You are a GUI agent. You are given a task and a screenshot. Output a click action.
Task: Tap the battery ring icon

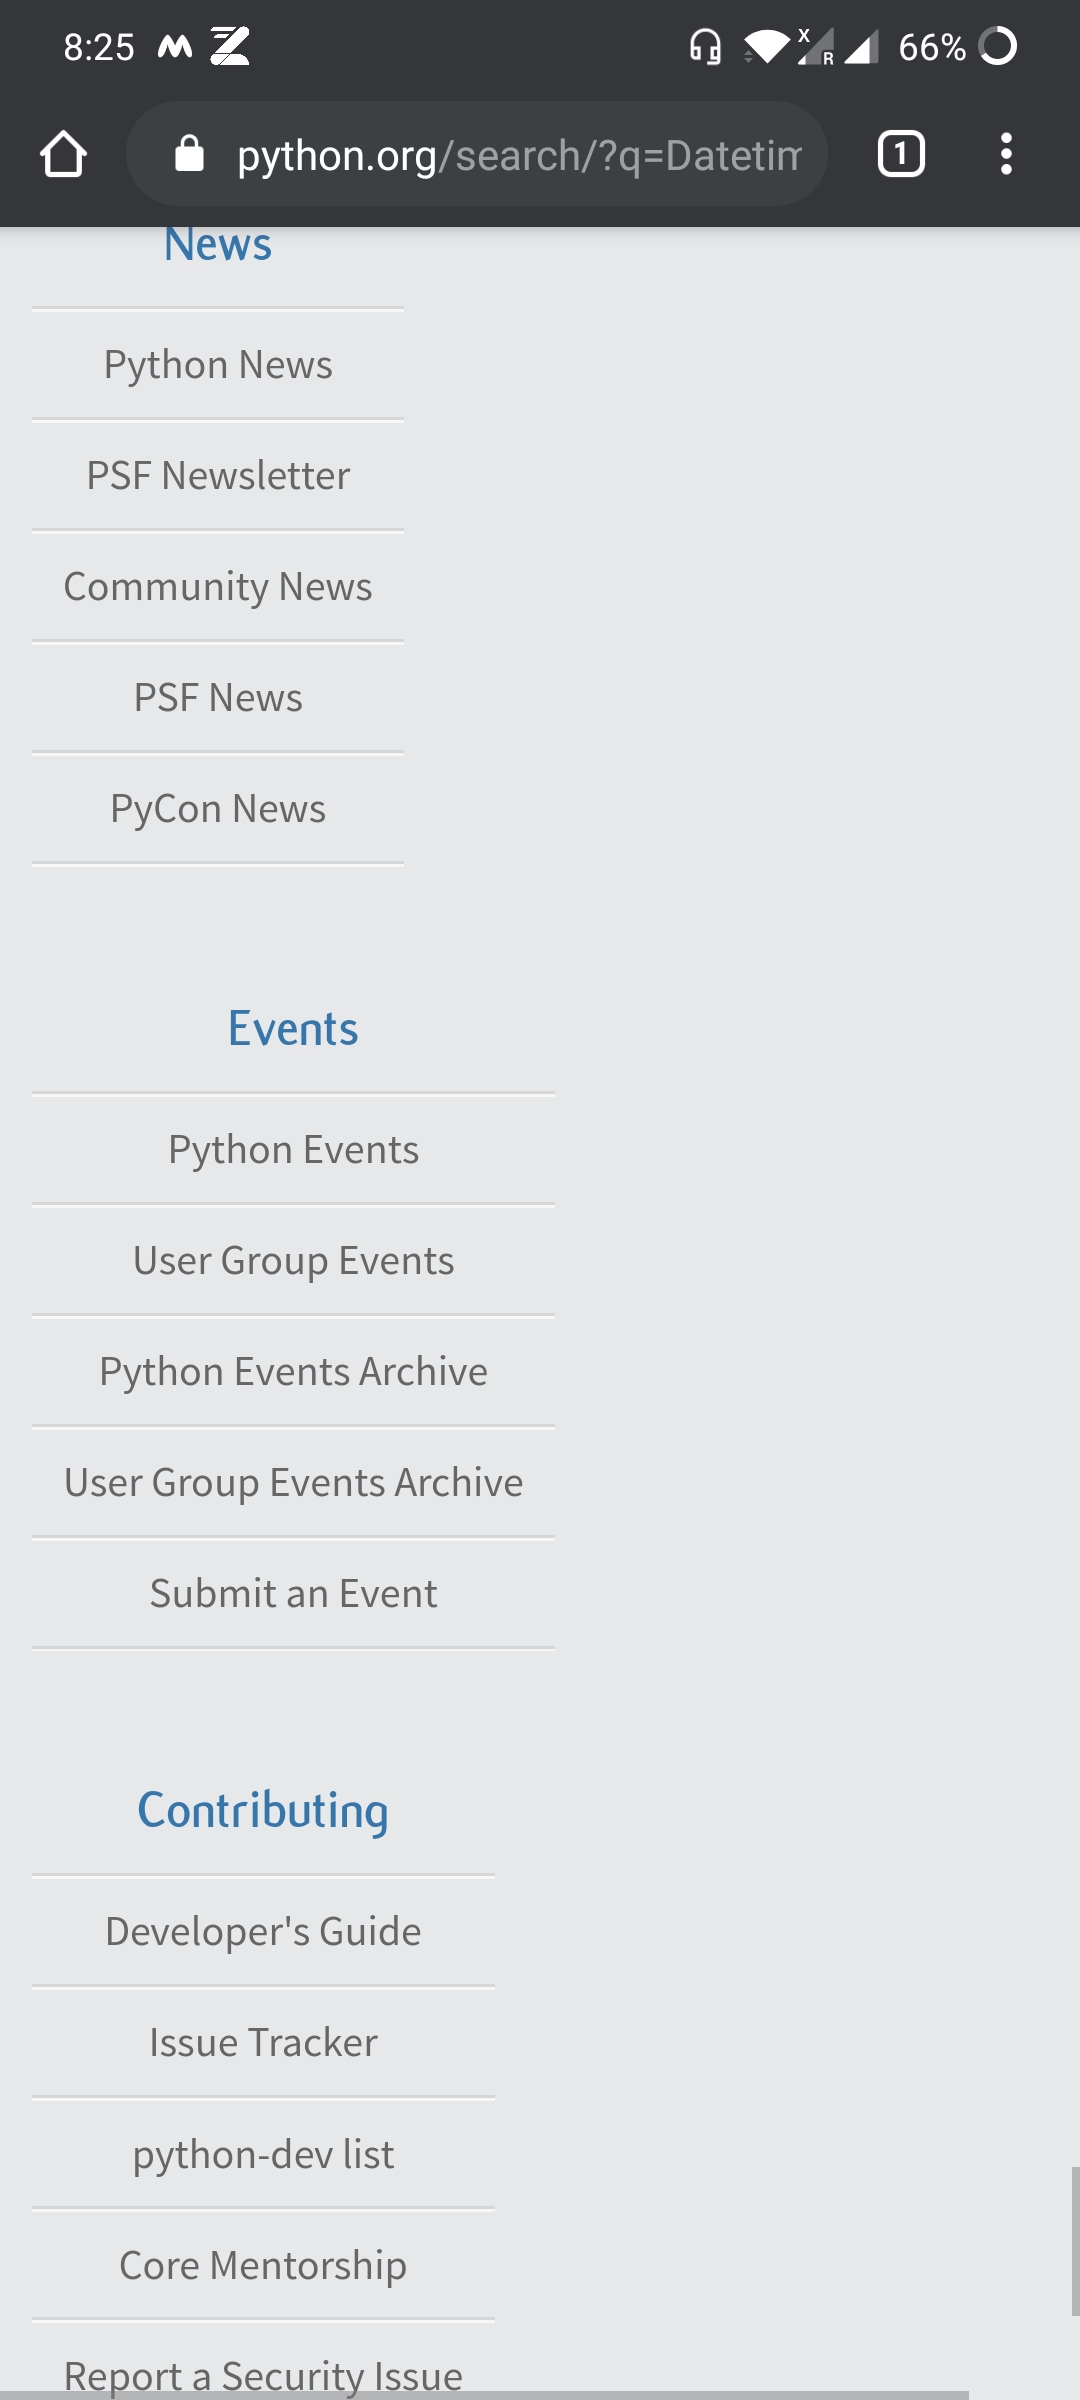[x=997, y=46]
